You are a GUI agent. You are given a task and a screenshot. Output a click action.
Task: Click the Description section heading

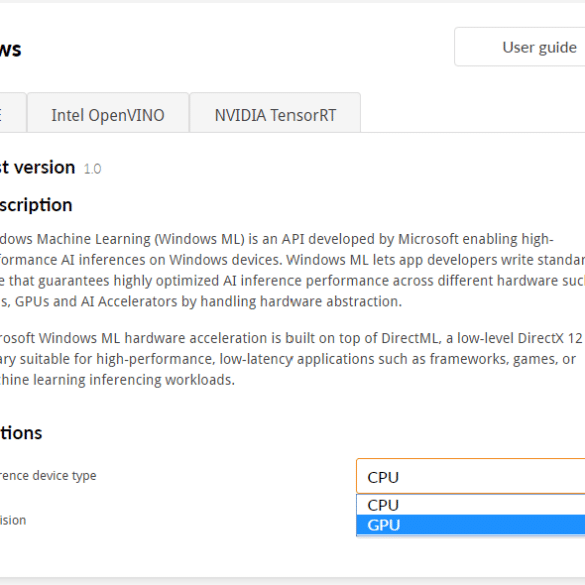36,205
